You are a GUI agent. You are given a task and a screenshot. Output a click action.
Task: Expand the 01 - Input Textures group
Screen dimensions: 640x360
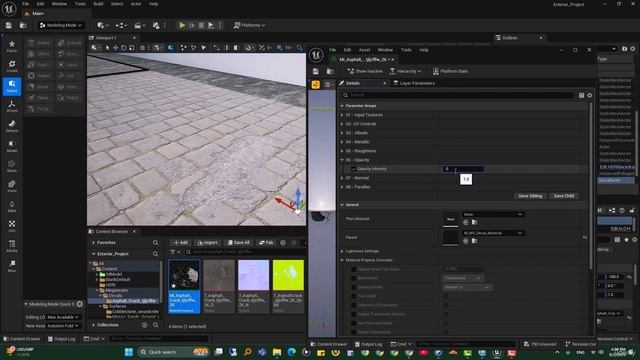click(x=342, y=115)
